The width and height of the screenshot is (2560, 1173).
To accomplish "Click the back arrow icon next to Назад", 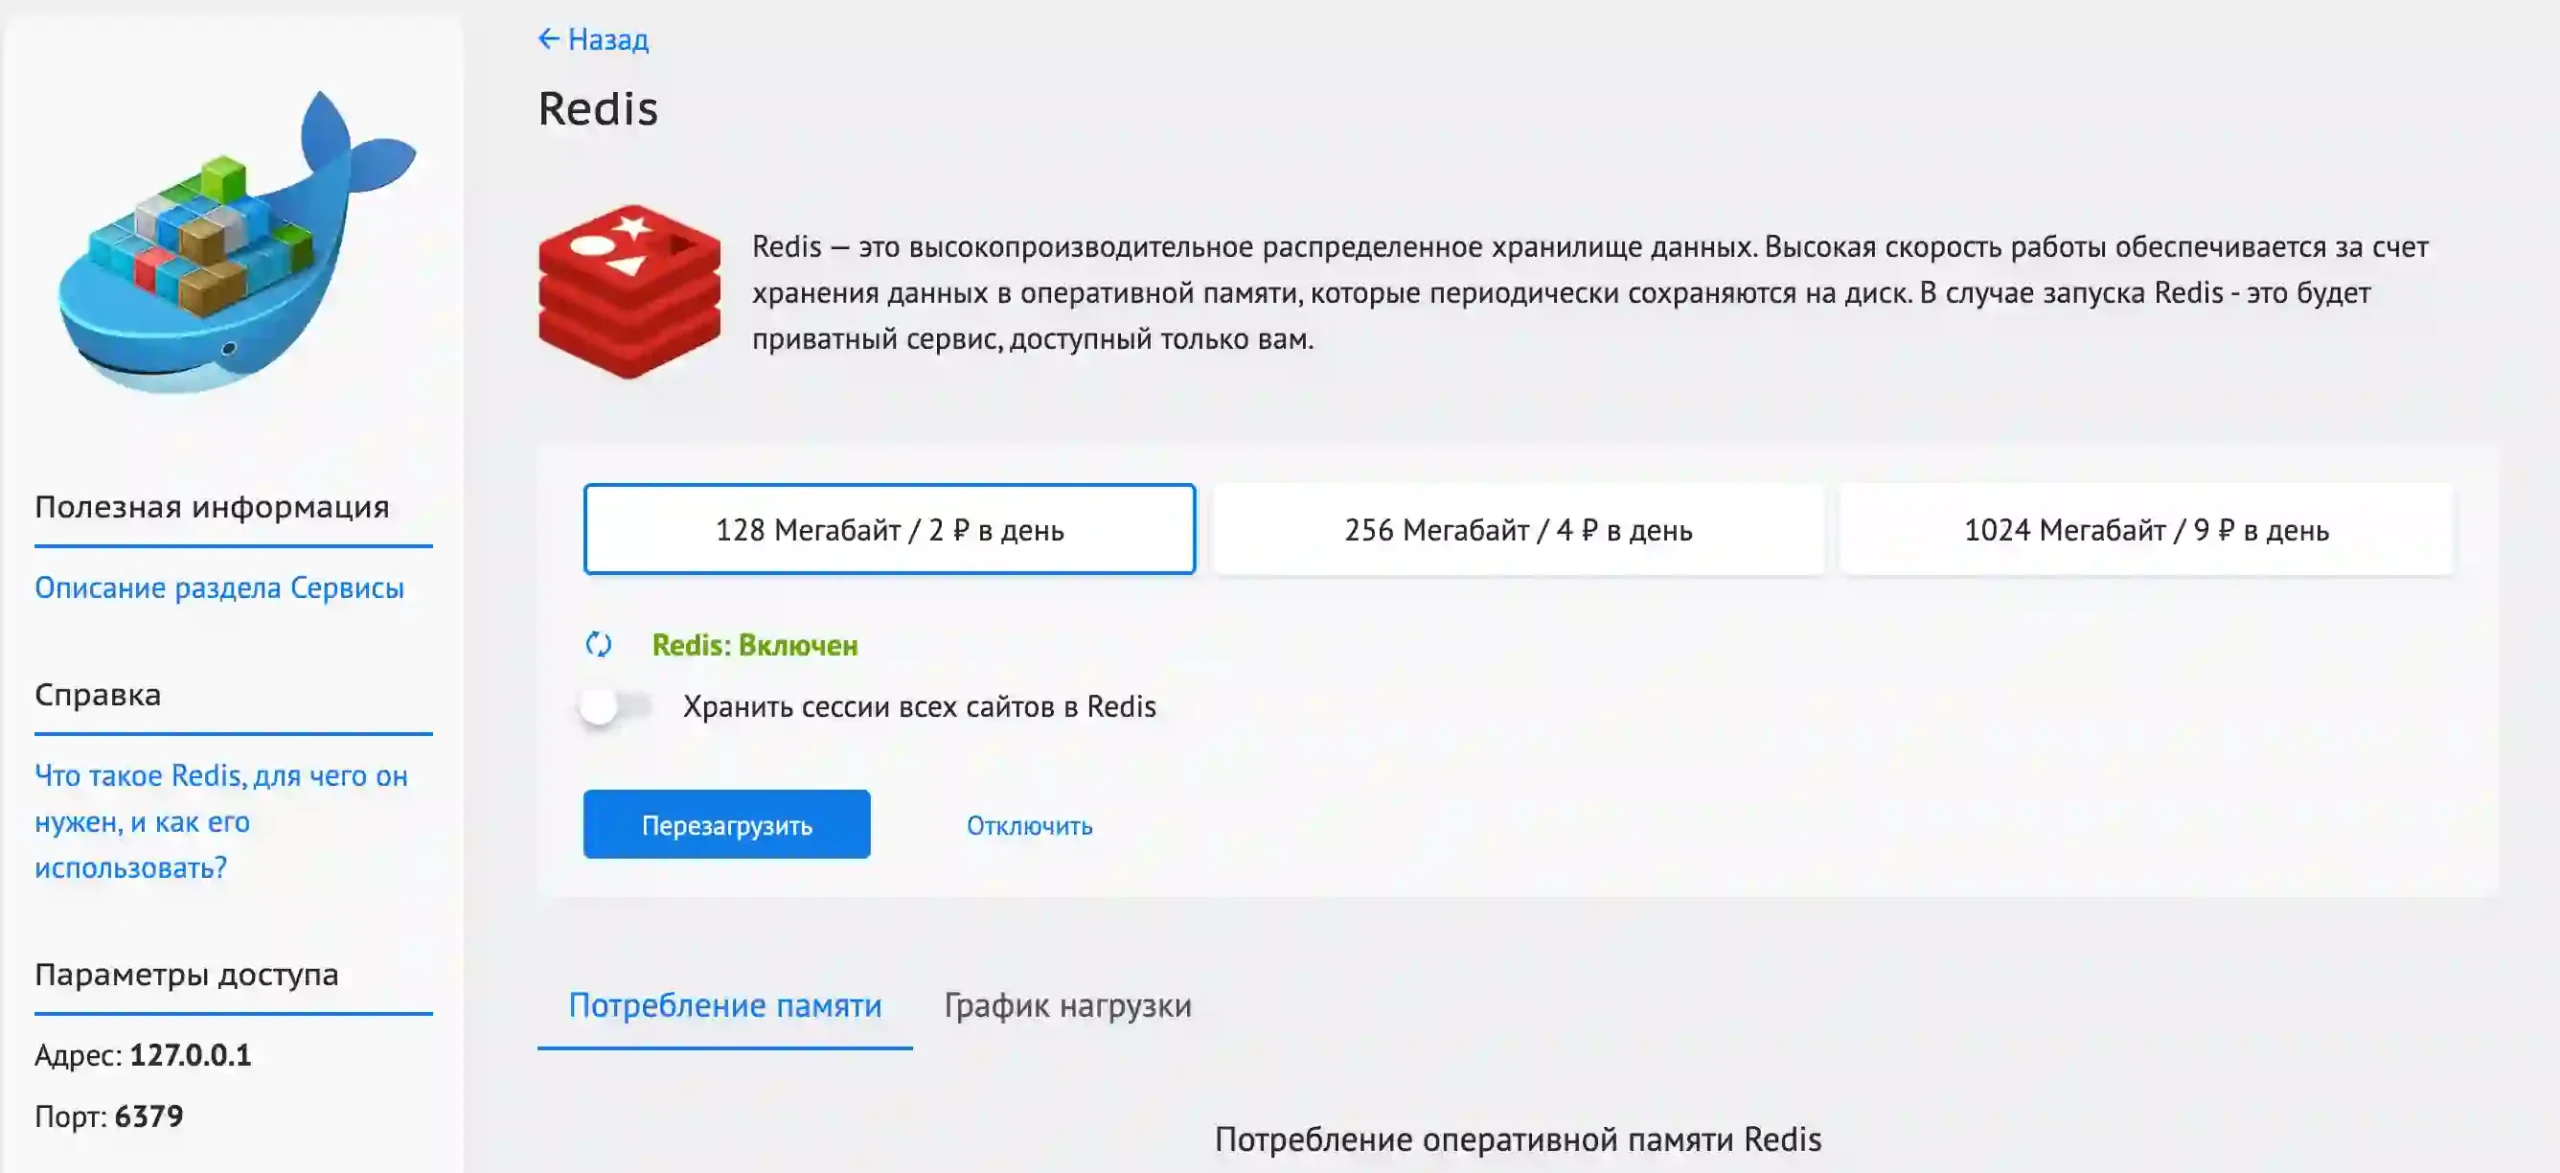I will click(548, 39).
